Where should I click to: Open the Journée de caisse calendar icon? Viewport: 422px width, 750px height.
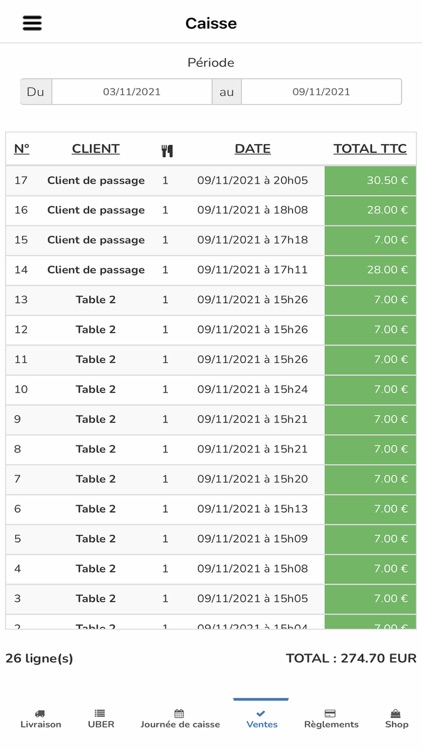(x=179, y=713)
